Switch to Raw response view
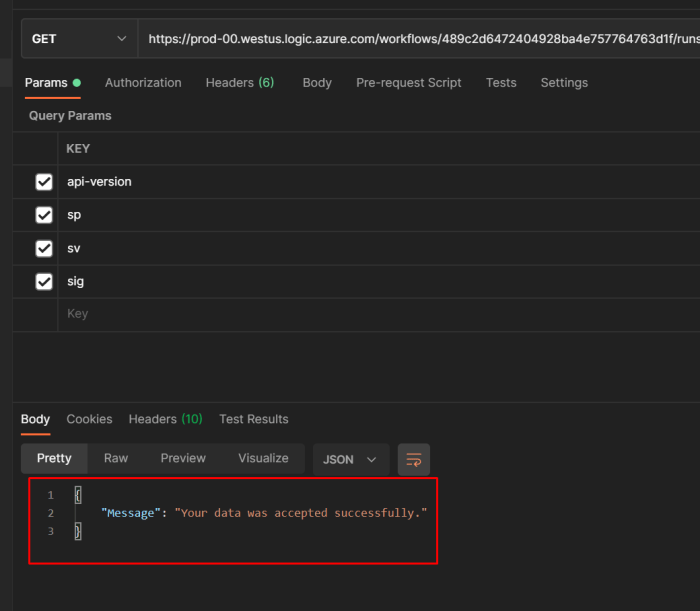Viewport: 700px width, 611px height. 116,458
